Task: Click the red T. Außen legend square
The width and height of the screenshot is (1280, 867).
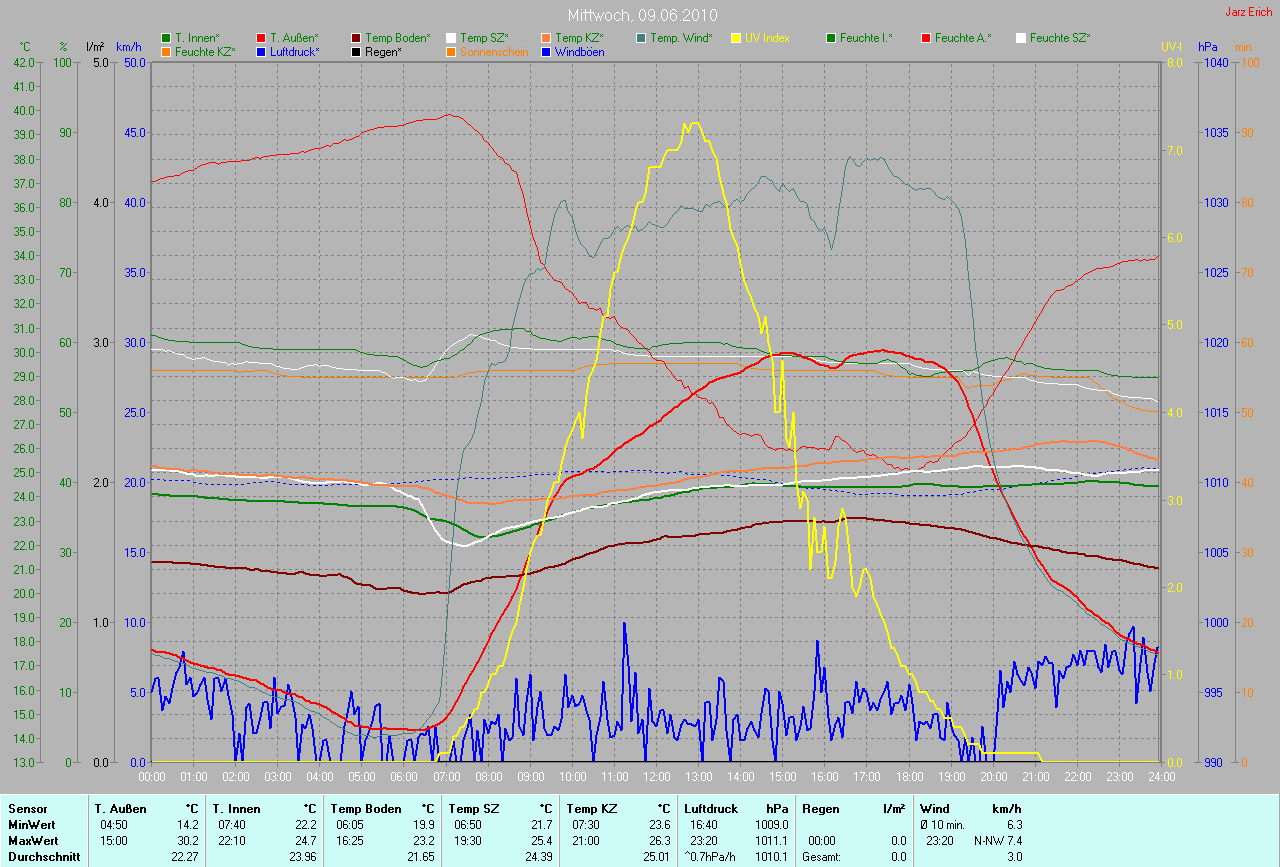Action: [261, 38]
